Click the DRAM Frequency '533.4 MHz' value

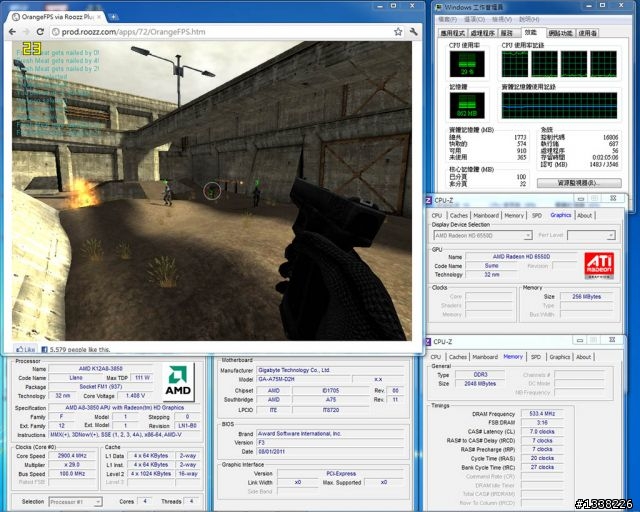point(542,414)
